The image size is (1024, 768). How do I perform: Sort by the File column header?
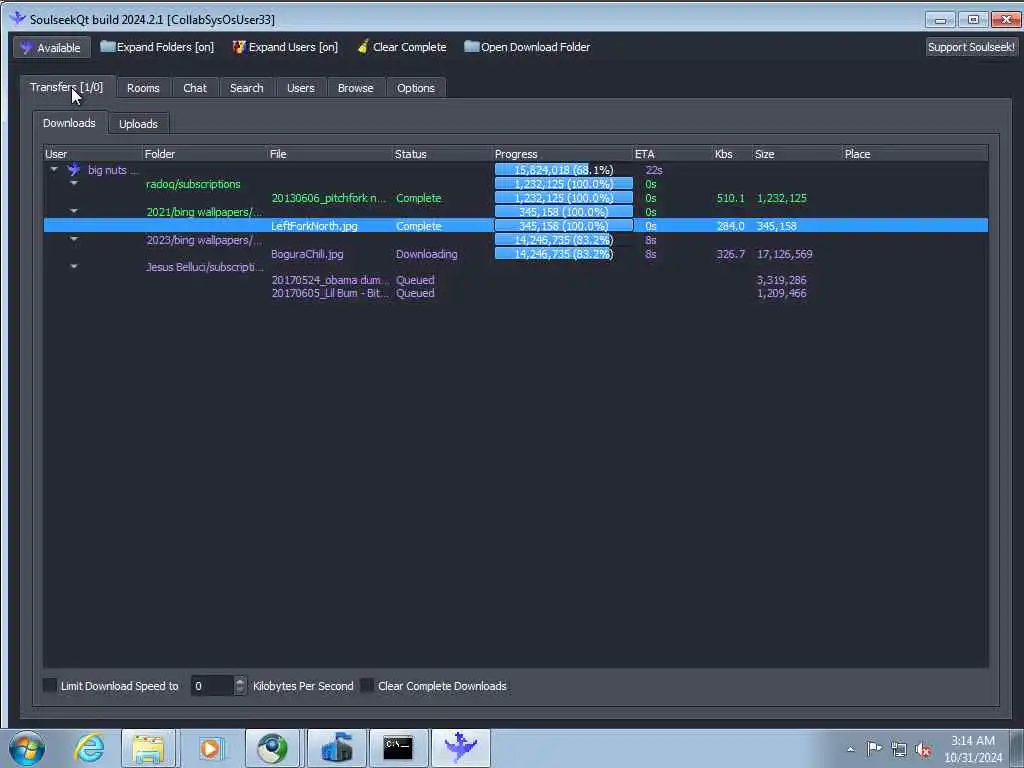click(330, 154)
